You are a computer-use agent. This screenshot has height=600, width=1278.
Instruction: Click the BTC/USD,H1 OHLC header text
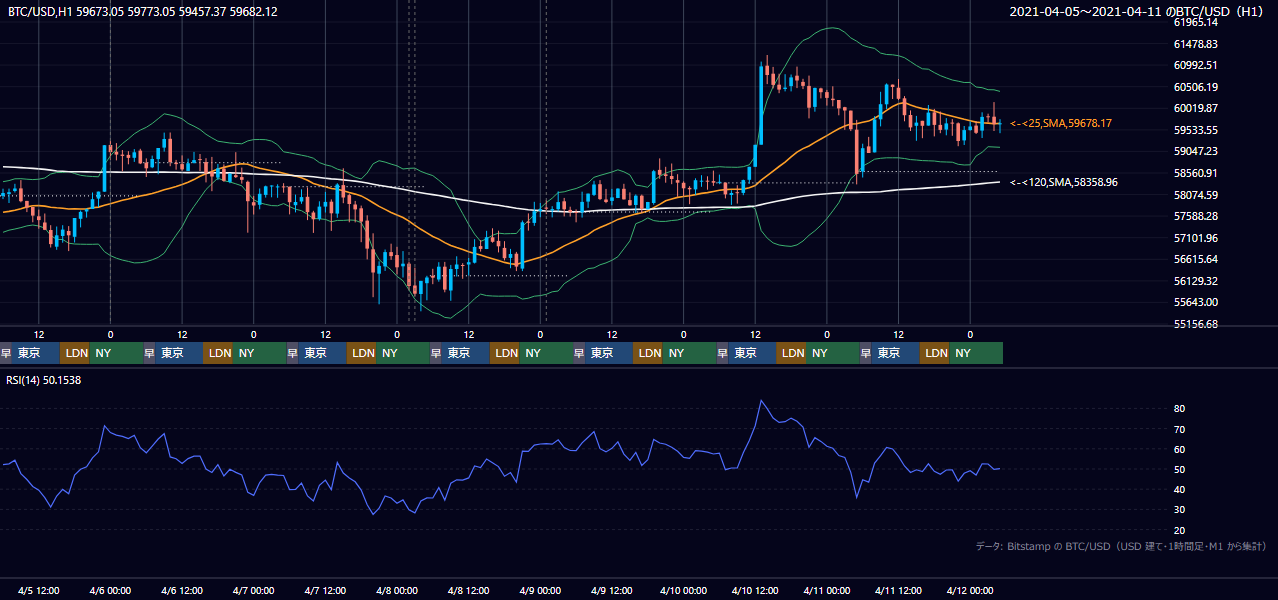tap(143, 11)
